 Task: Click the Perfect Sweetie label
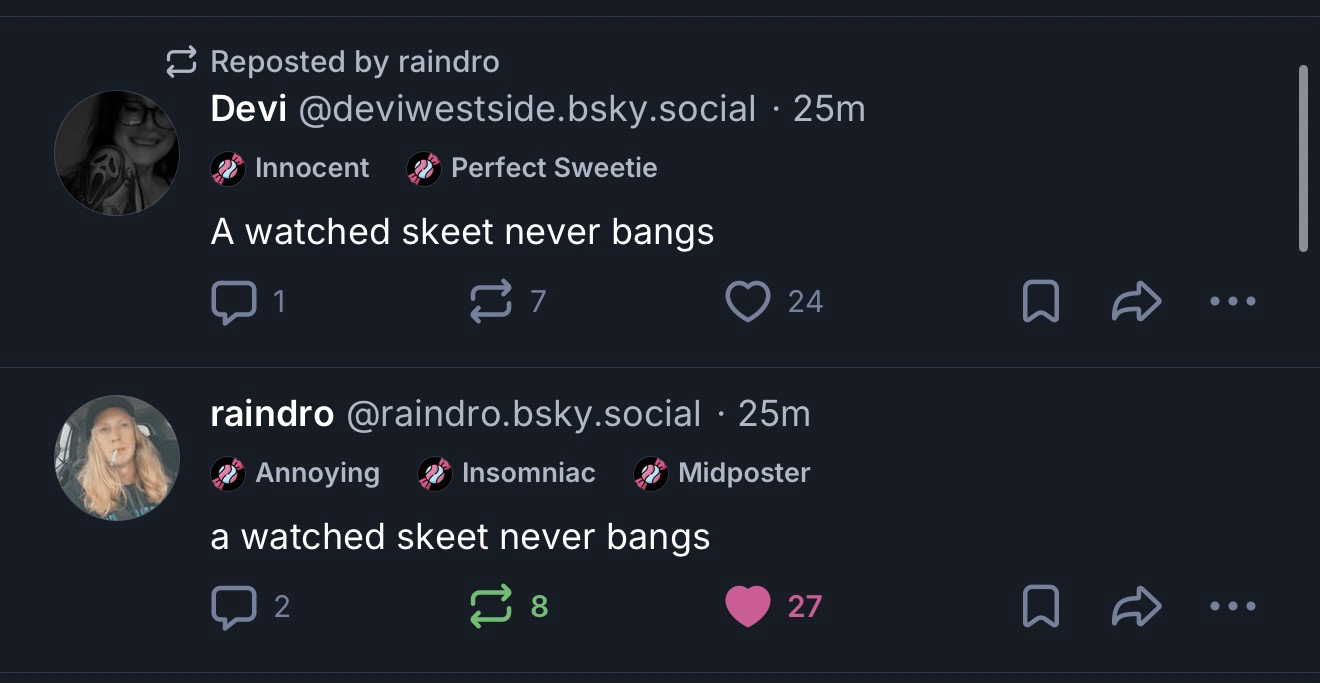(533, 168)
